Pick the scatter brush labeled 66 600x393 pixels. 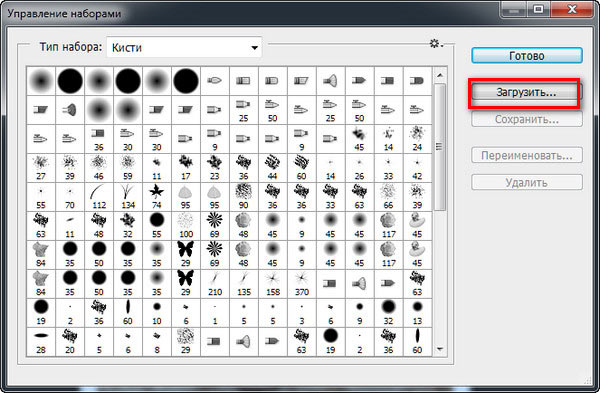tap(388, 197)
